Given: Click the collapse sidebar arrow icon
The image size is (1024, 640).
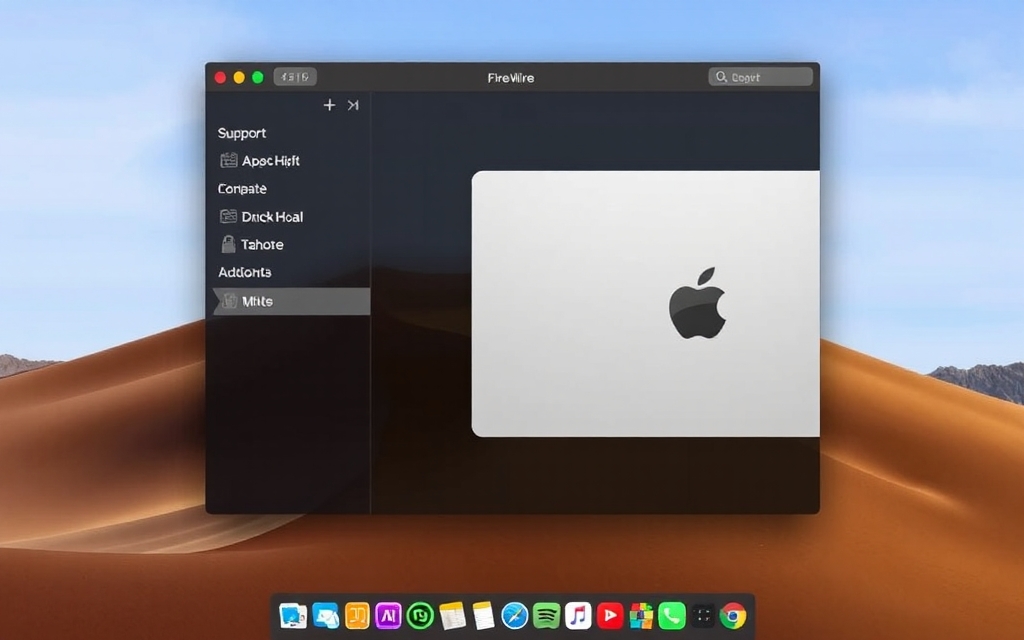Looking at the screenshot, I should click(353, 105).
